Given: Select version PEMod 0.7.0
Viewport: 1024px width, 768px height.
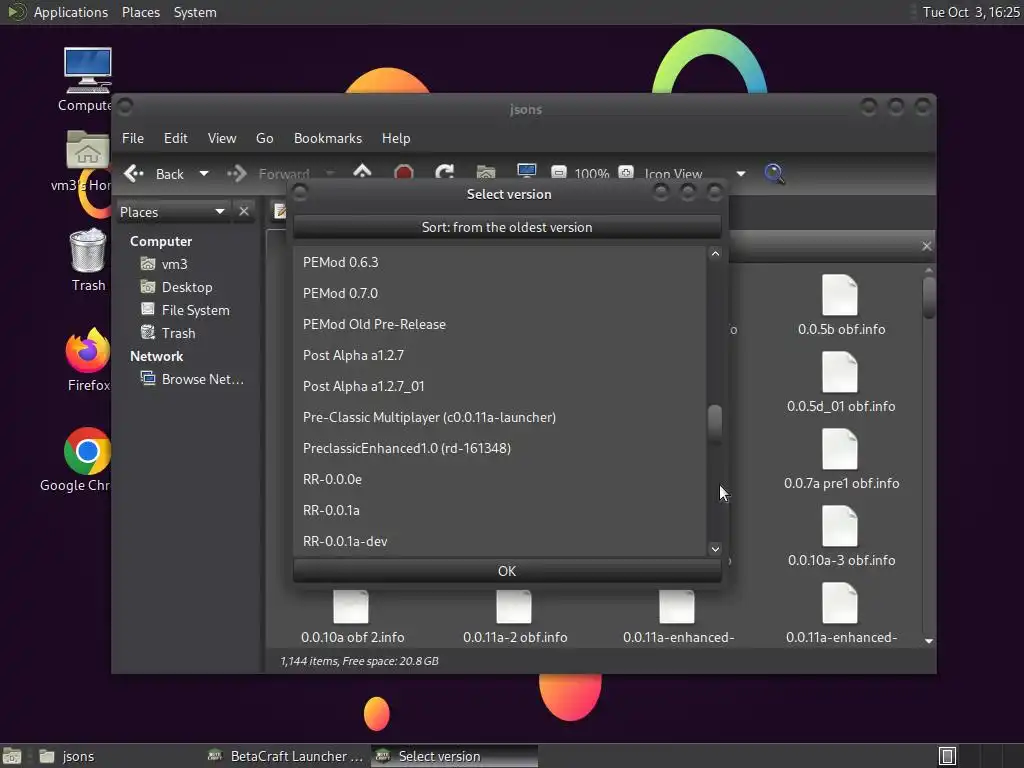Looking at the screenshot, I should point(500,293).
